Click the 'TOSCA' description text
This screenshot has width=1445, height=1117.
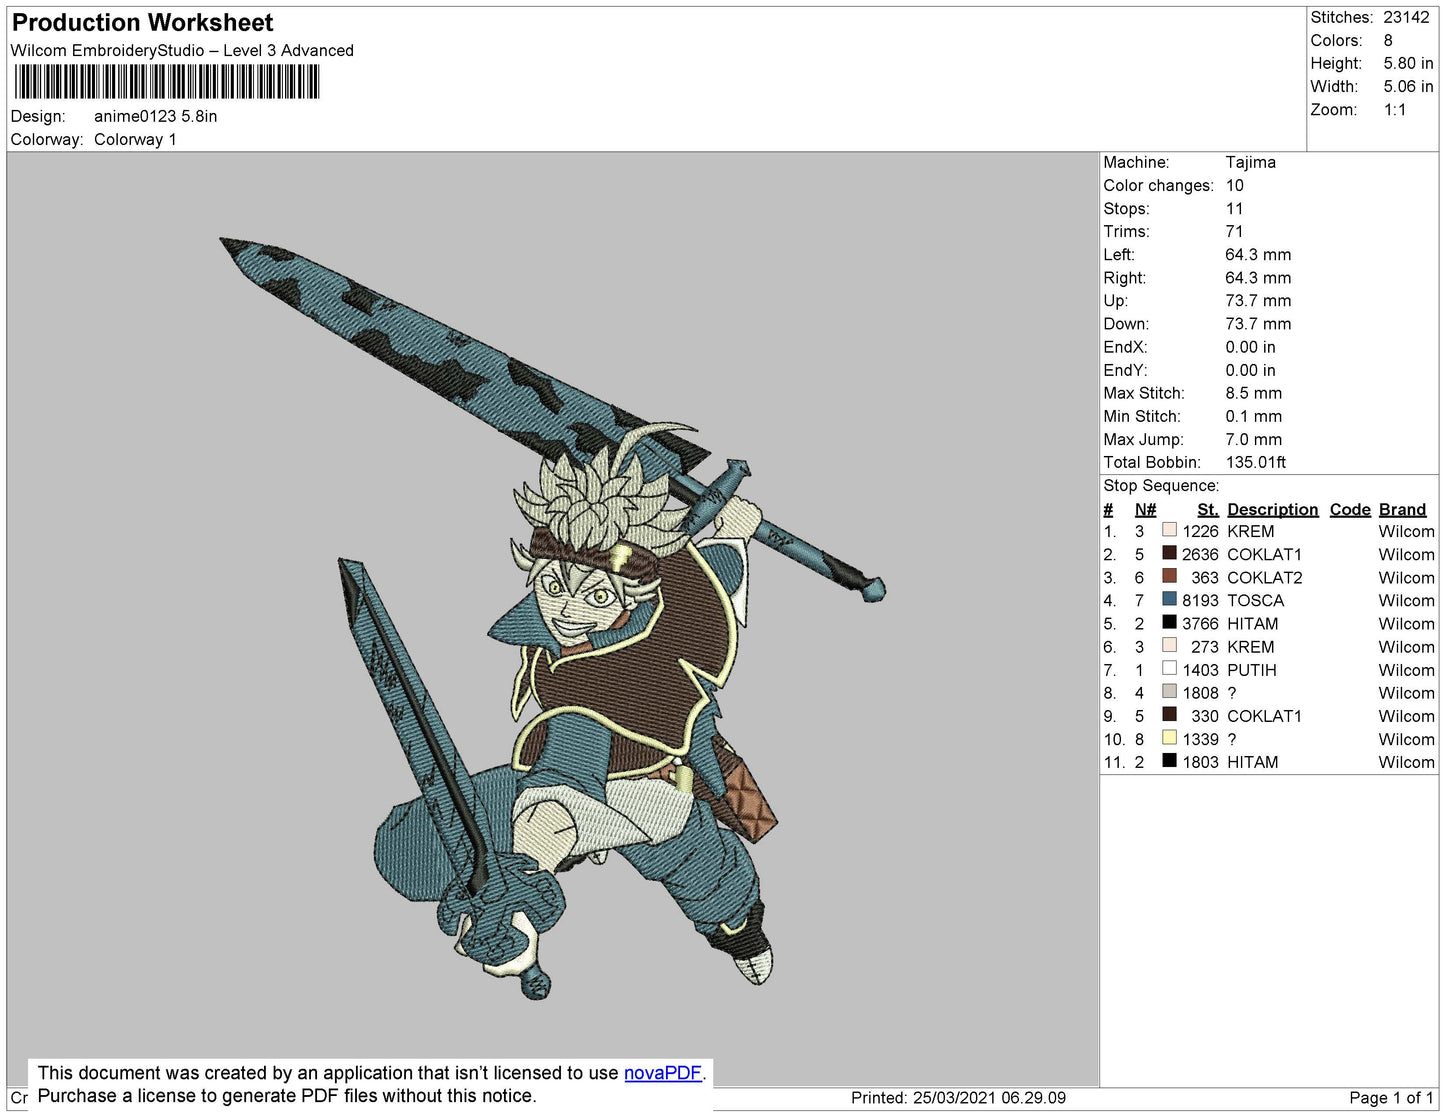tap(1255, 600)
